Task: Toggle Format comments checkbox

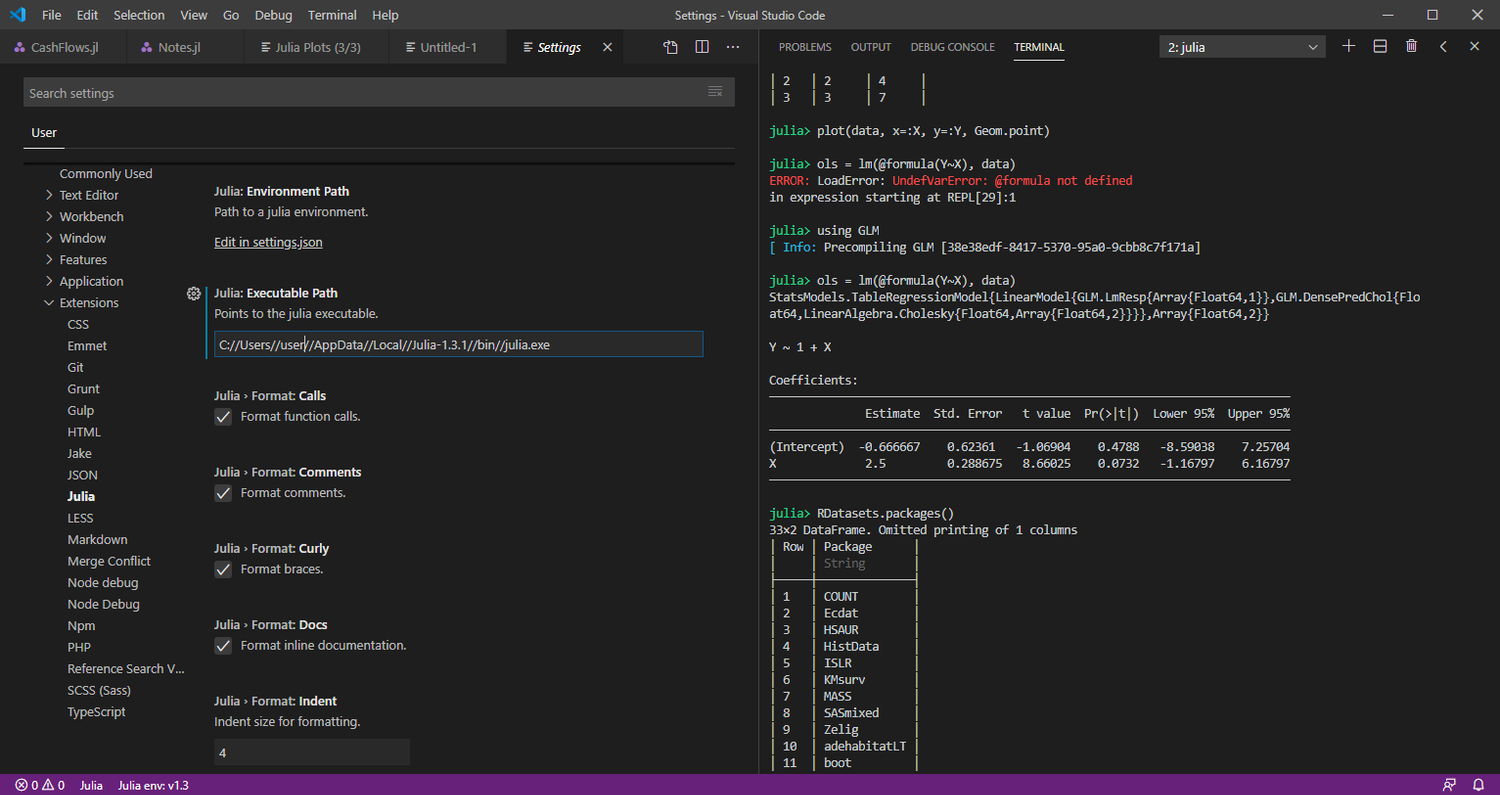Action: pyautogui.click(x=223, y=493)
